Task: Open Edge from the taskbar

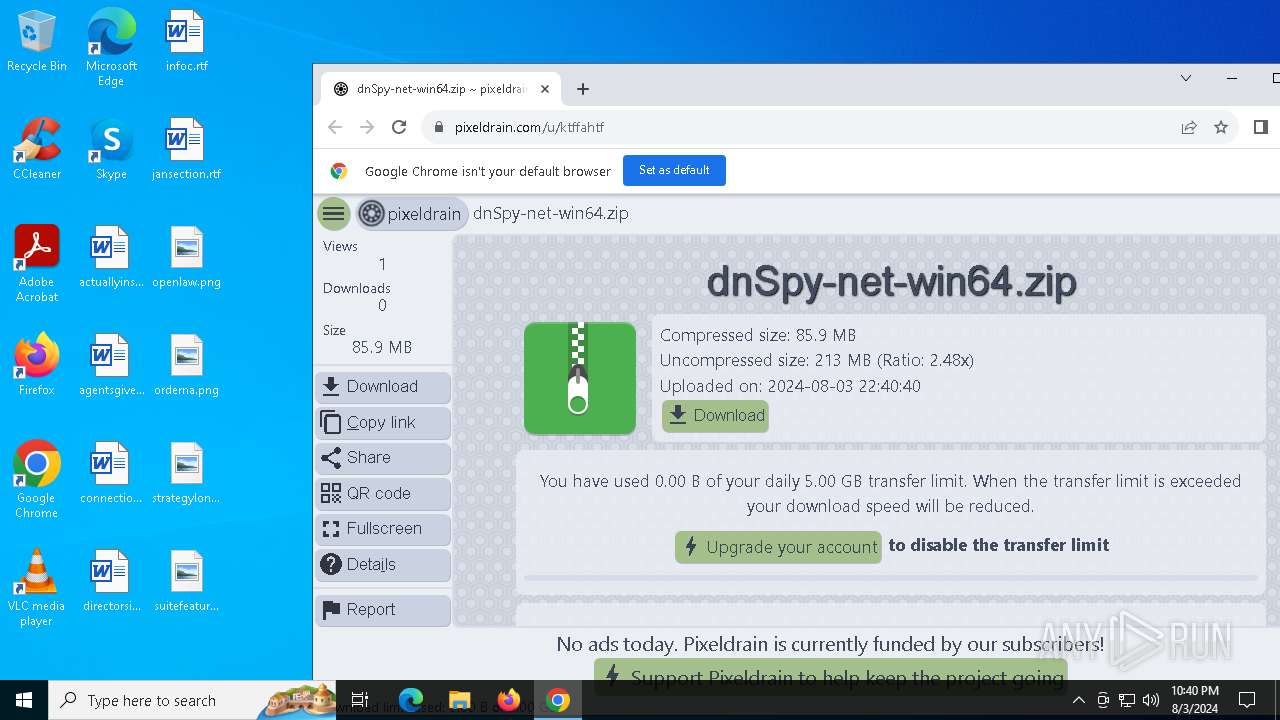Action: click(x=411, y=700)
